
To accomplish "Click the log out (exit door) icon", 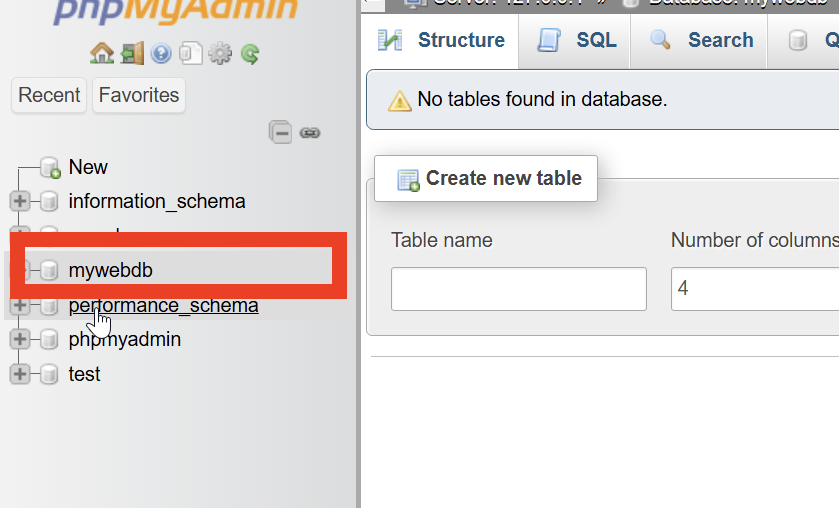I will [131, 53].
